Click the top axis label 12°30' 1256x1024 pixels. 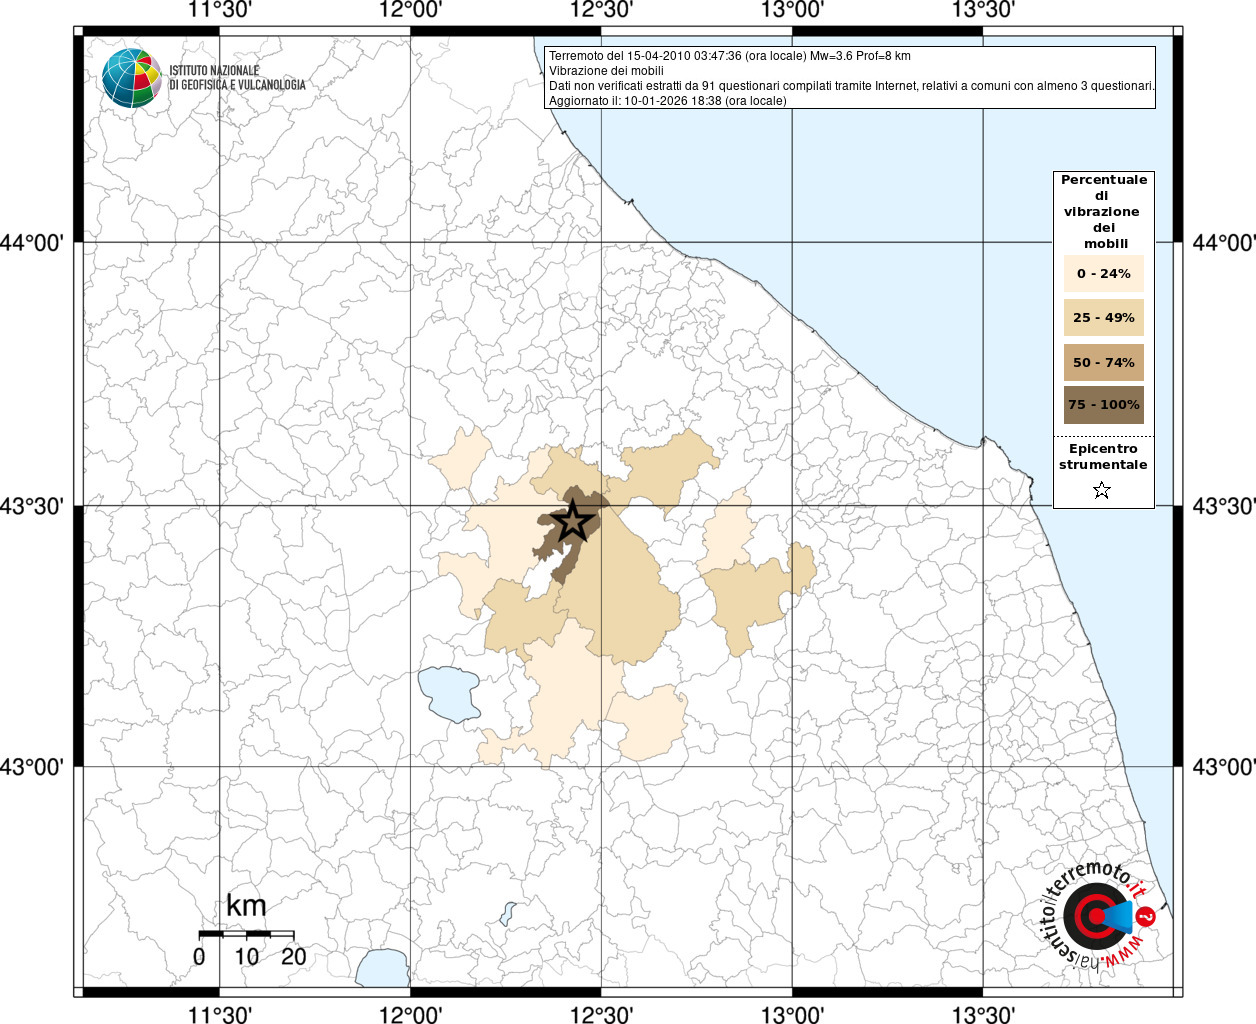(601, 11)
